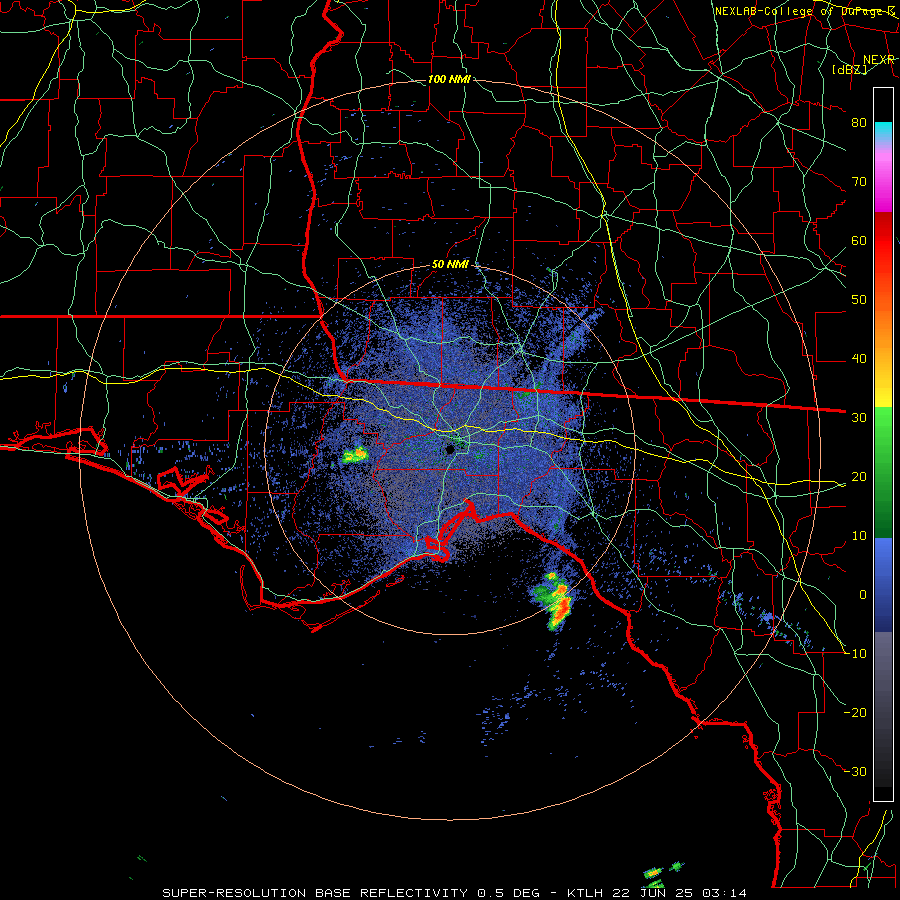The width and height of the screenshot is (900, 900).
Task: Click the 70 value on the dBZ scale
Action: (859, 182)
